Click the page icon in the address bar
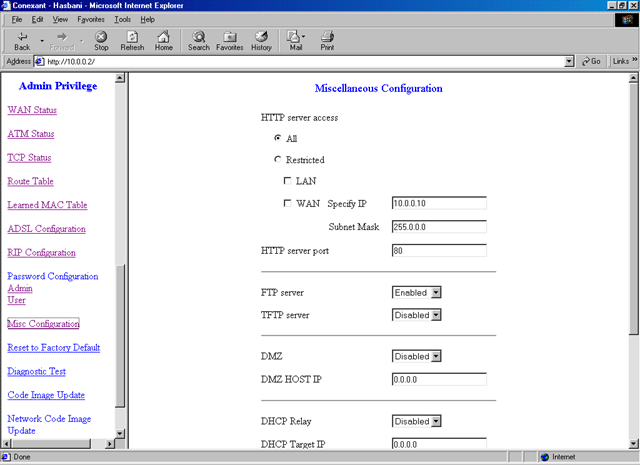The image size is (640, 465). click(39, 62)
